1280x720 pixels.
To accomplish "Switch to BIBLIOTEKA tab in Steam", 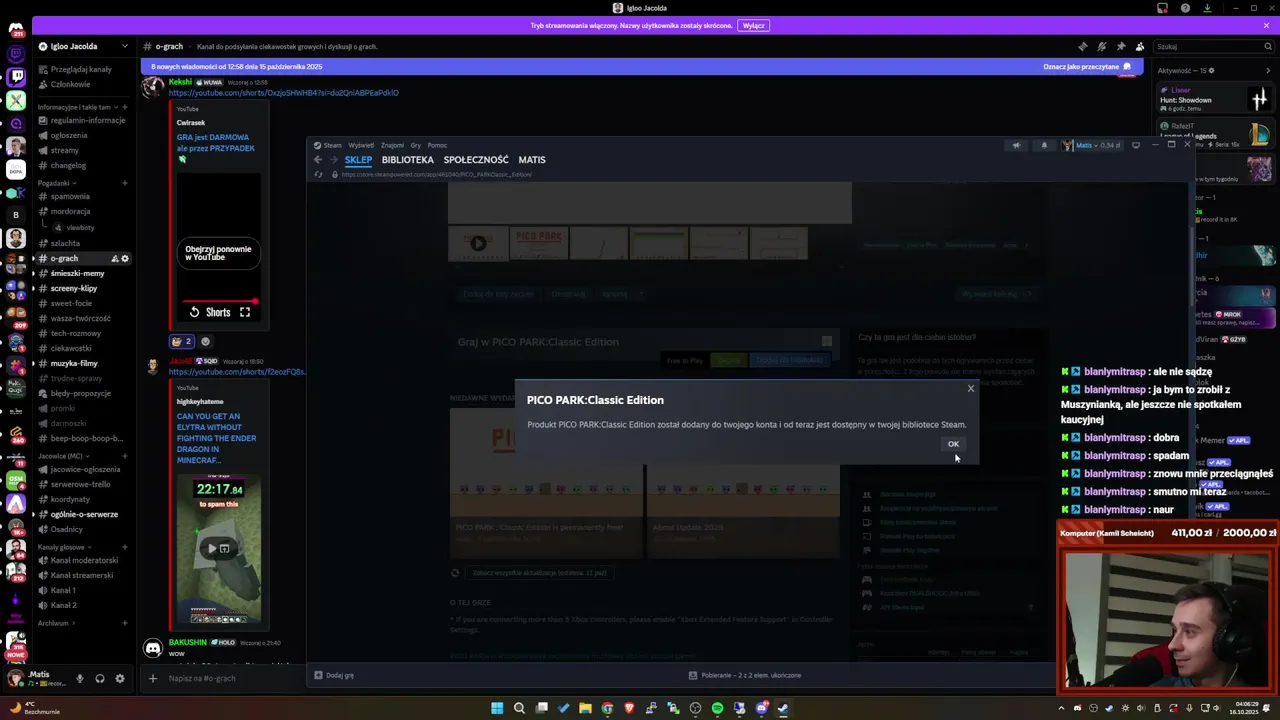I will [407, 160].
